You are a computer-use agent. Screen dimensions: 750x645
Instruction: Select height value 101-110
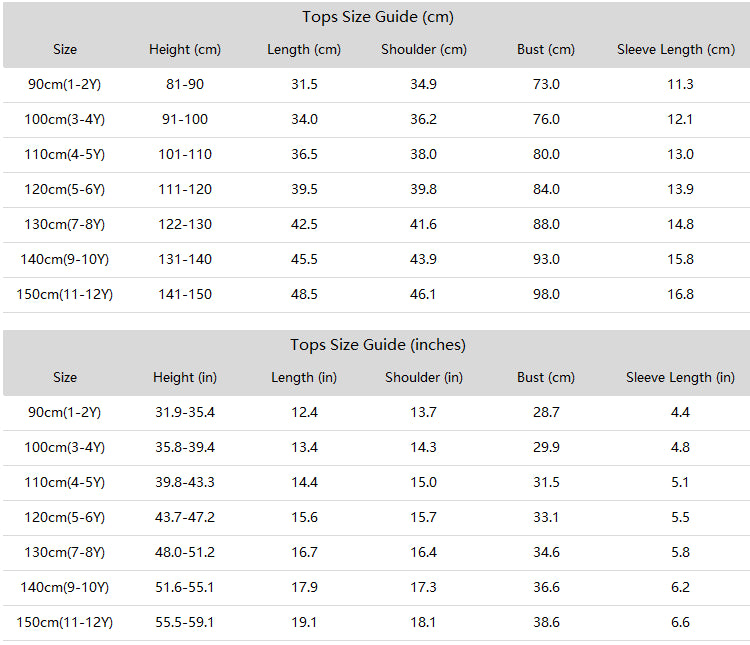coord(185,155)
